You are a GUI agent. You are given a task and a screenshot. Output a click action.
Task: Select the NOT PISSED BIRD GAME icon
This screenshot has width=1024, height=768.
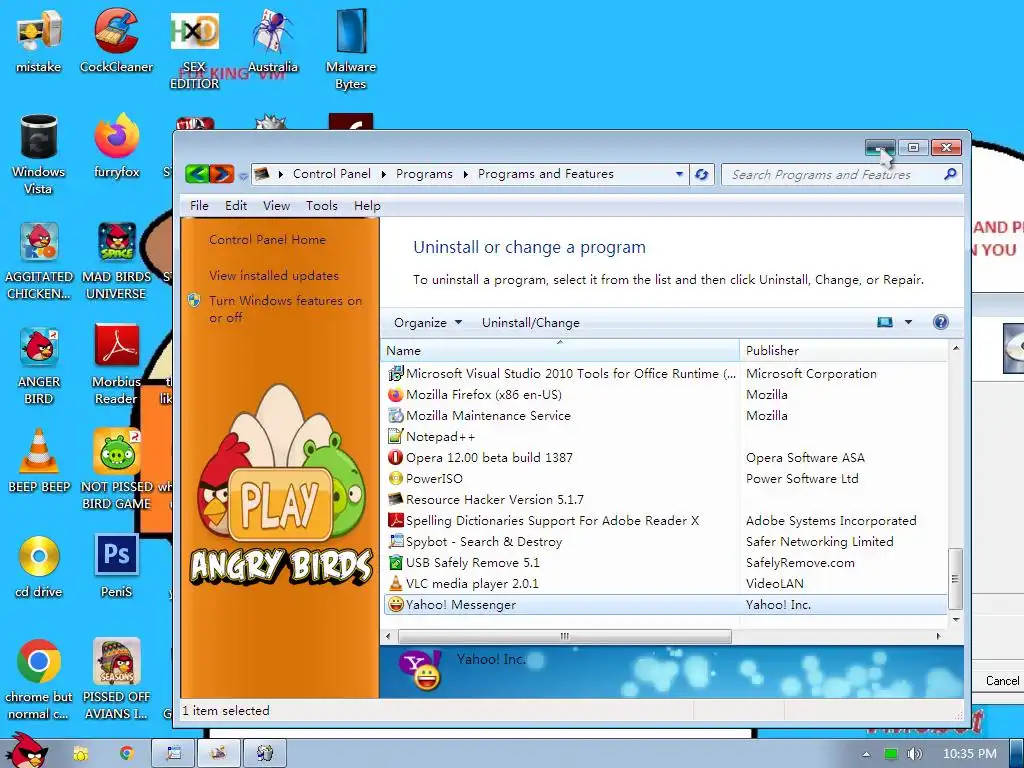tap(116, 469)
